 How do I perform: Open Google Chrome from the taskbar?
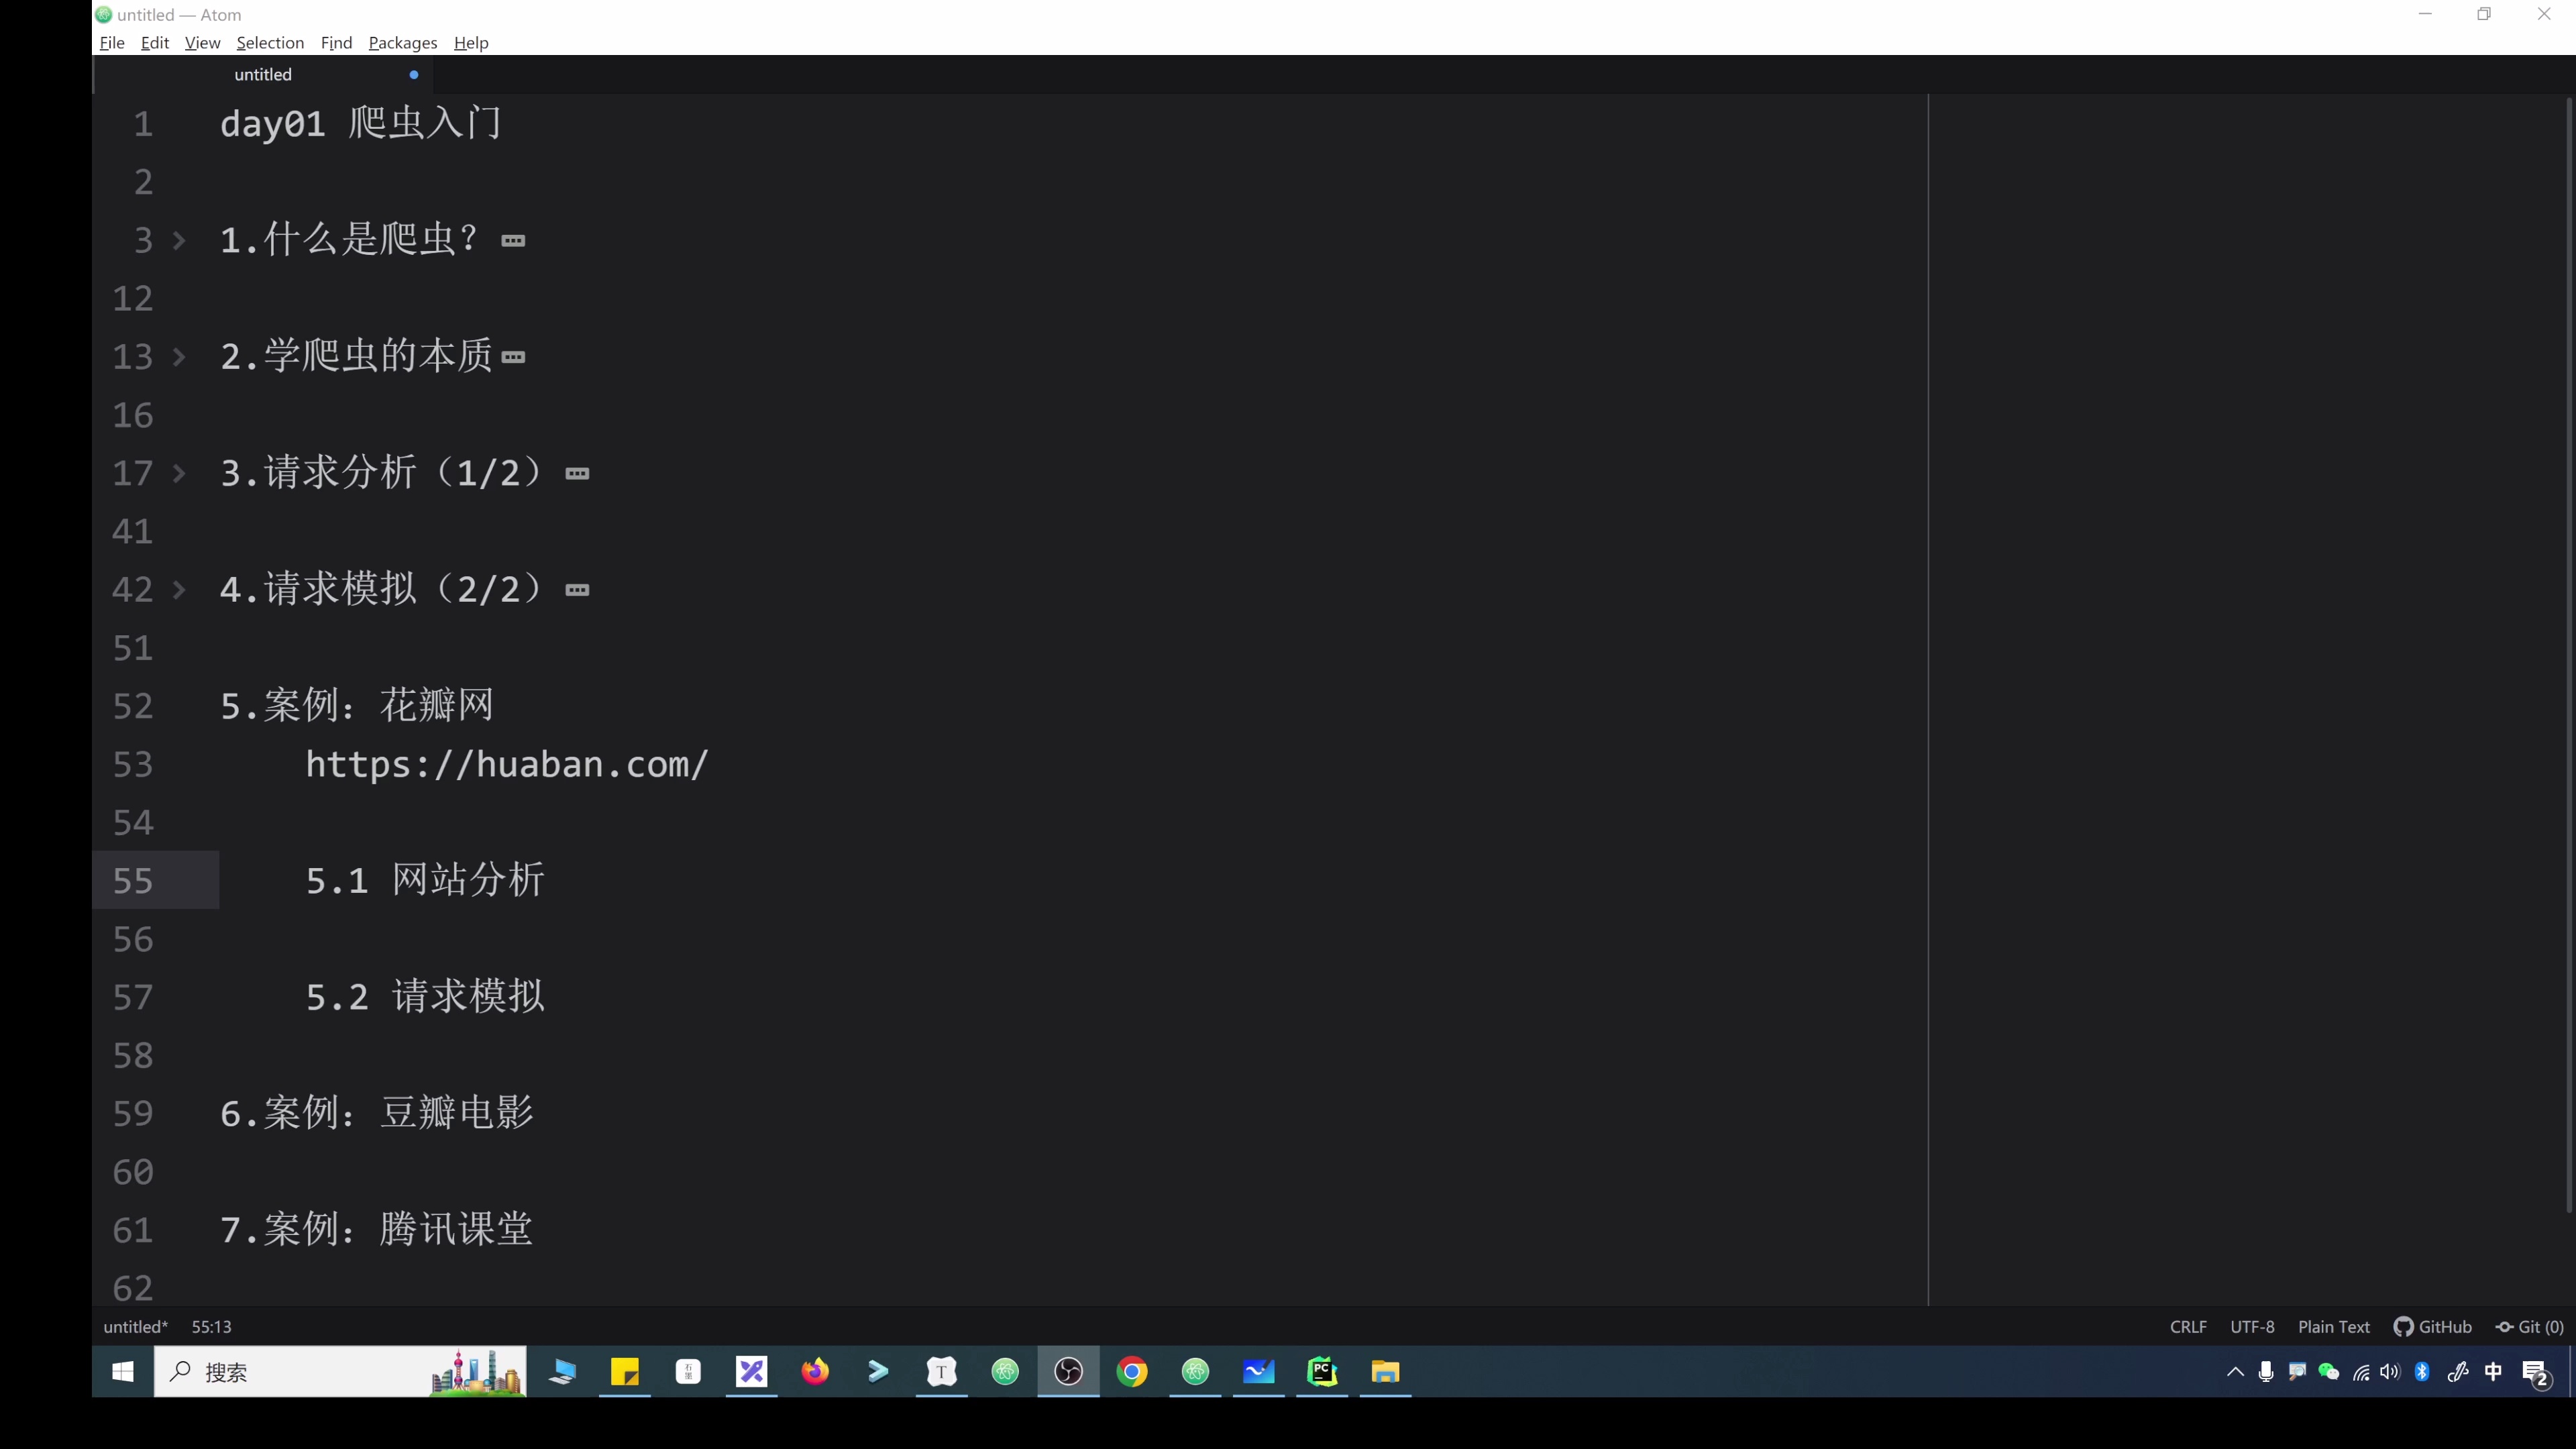pos(1131,1372)
